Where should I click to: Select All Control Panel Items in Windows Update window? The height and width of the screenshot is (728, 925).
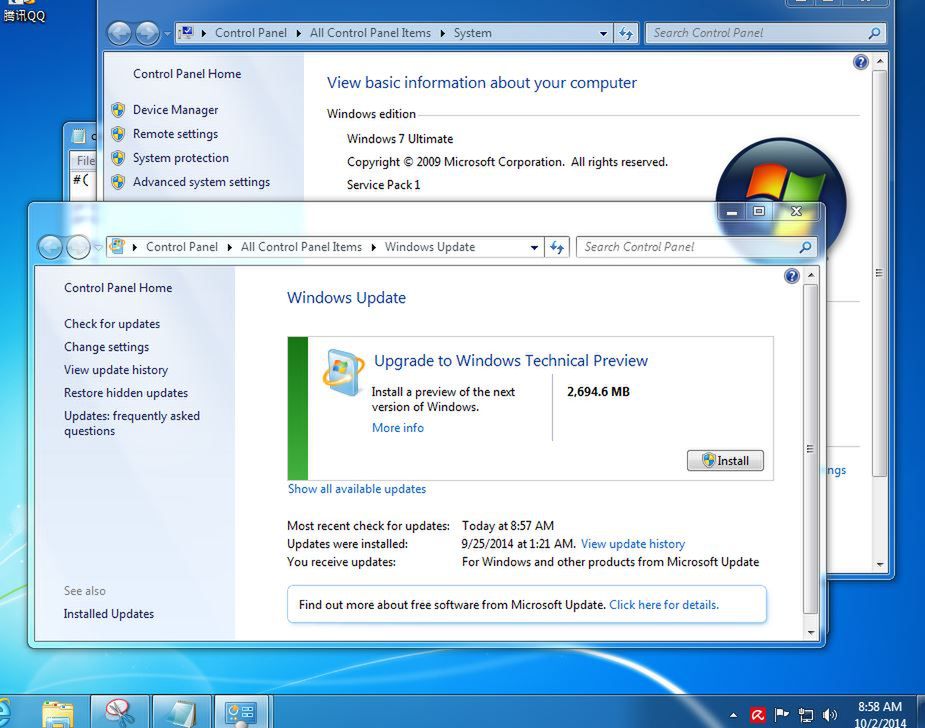pyautogui.click(x=301, y=247)
